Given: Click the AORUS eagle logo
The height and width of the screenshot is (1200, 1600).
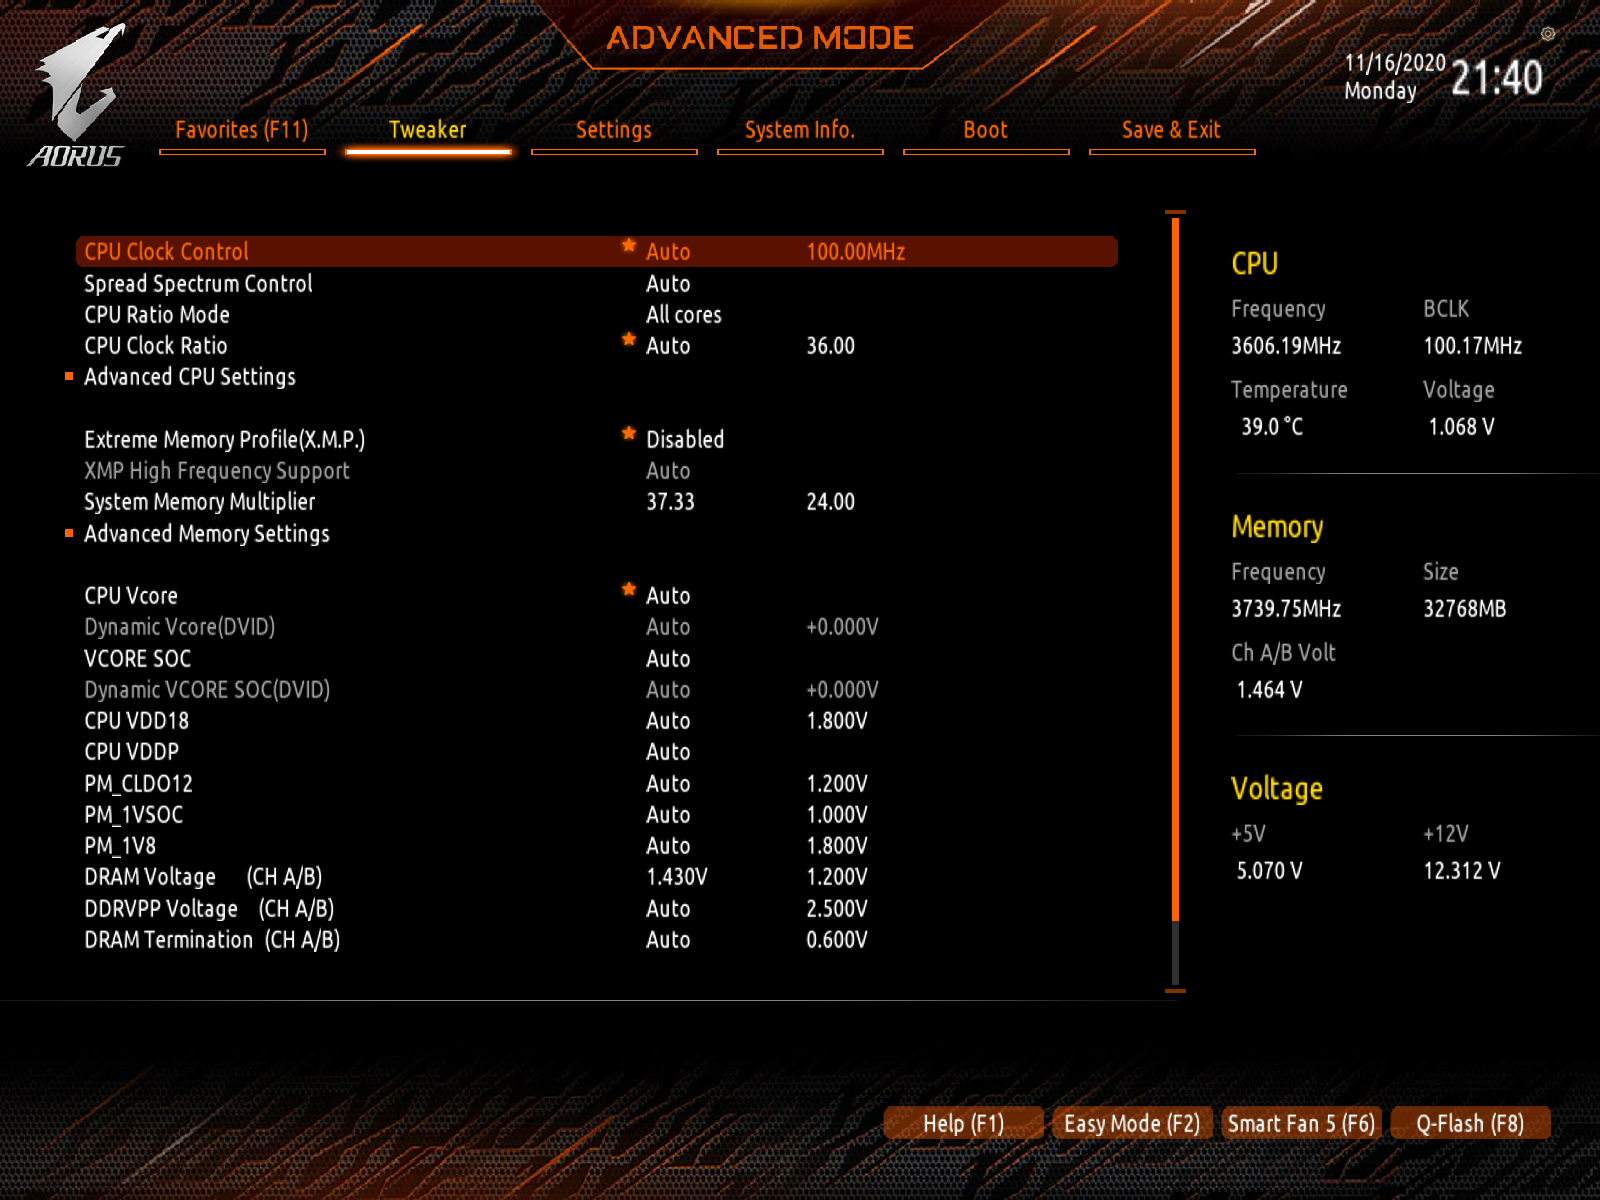Looking at the screenshot, I should [76, 95].
